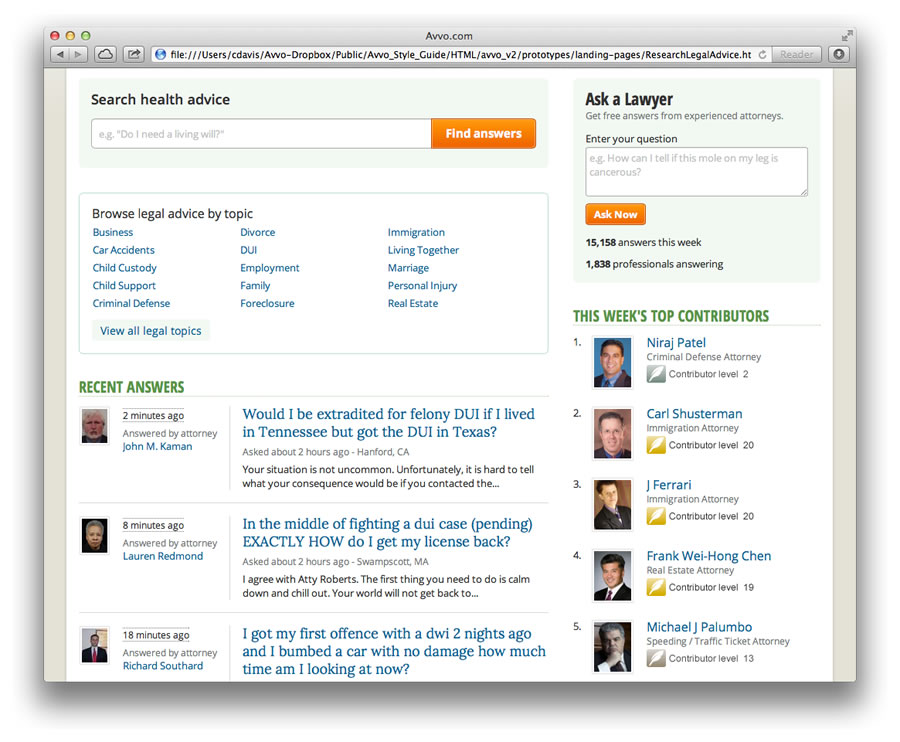Click the 2 minutes ago timestamp
Image resolution: width=900 pixels, height=742 pixels.
[153, 415]
